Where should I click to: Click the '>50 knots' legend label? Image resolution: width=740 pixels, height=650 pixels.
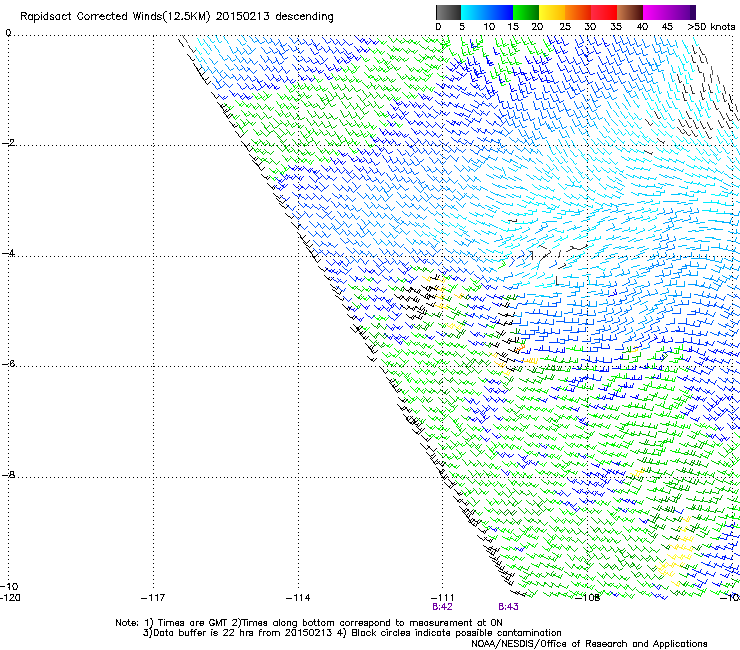(711, 27)
